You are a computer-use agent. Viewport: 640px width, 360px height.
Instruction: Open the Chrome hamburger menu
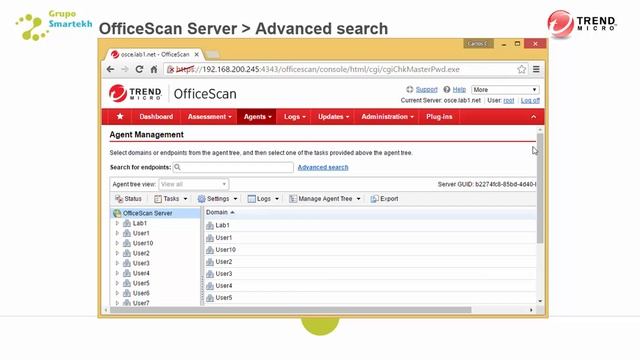[536, 69]
